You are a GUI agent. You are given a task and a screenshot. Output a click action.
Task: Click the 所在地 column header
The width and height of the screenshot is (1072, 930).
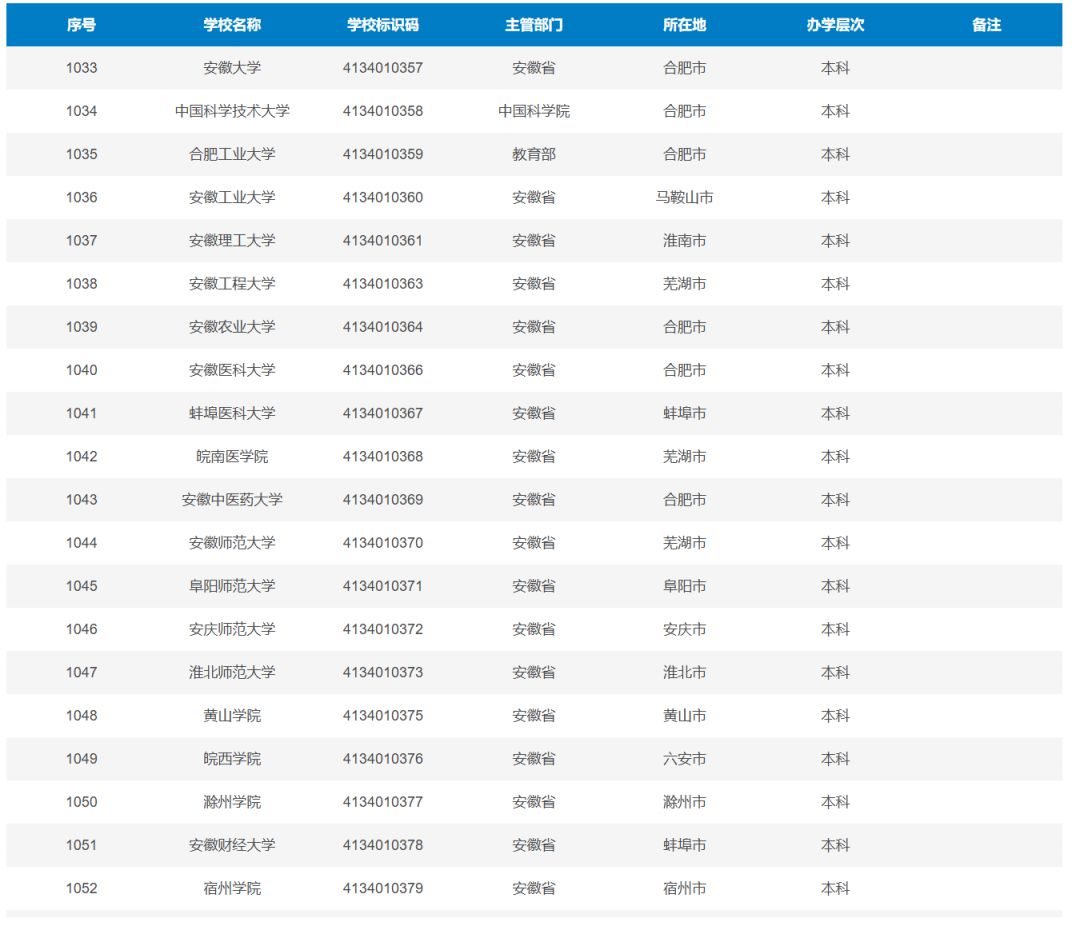click(684, 25)
